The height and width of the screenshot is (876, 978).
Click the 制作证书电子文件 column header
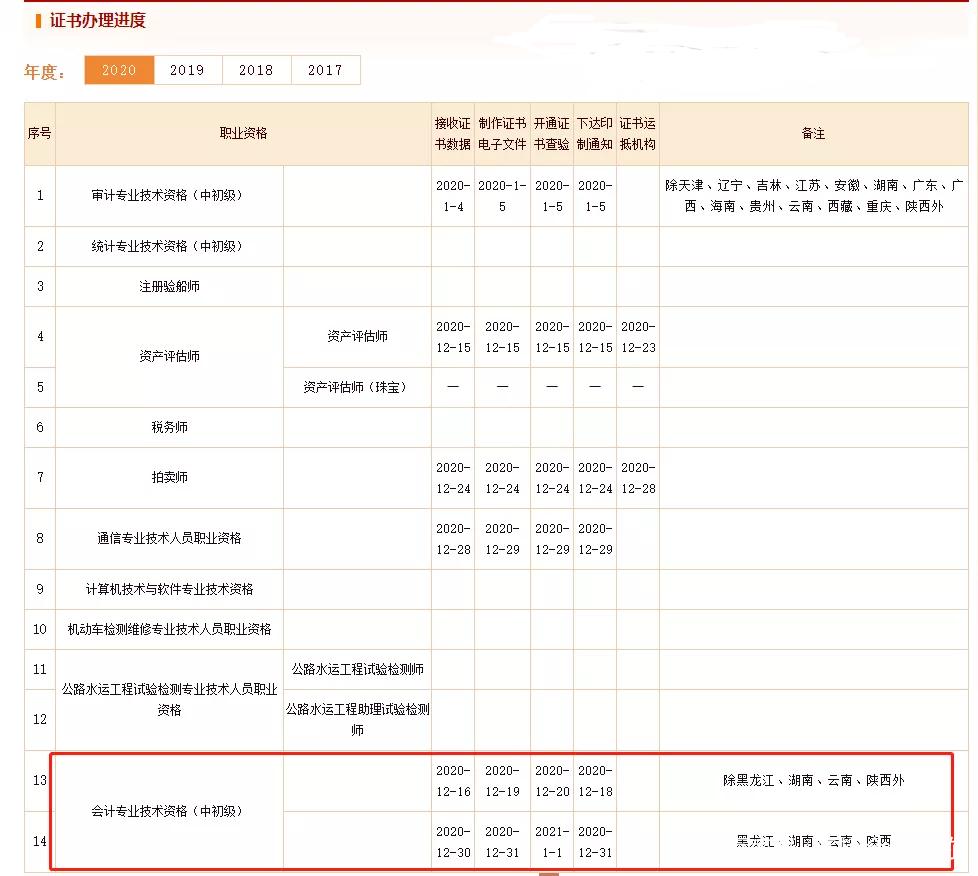pyautogui.click(x=502, y=134)
